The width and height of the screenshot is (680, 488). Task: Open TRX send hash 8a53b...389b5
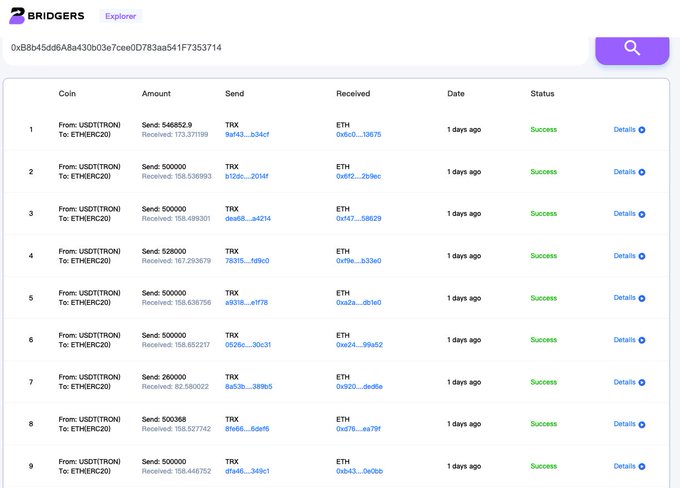tap(248, 386)
